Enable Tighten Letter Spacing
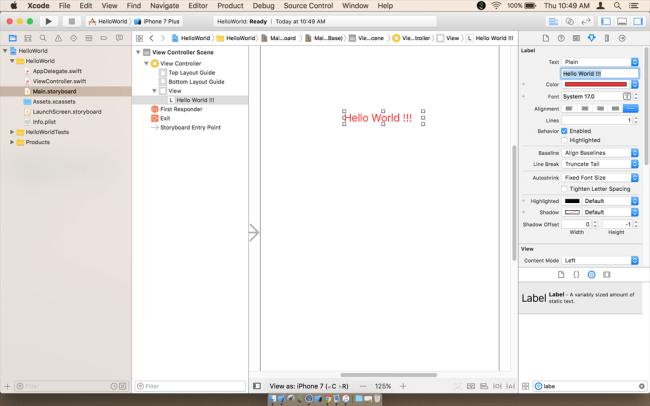 (564, 189)
